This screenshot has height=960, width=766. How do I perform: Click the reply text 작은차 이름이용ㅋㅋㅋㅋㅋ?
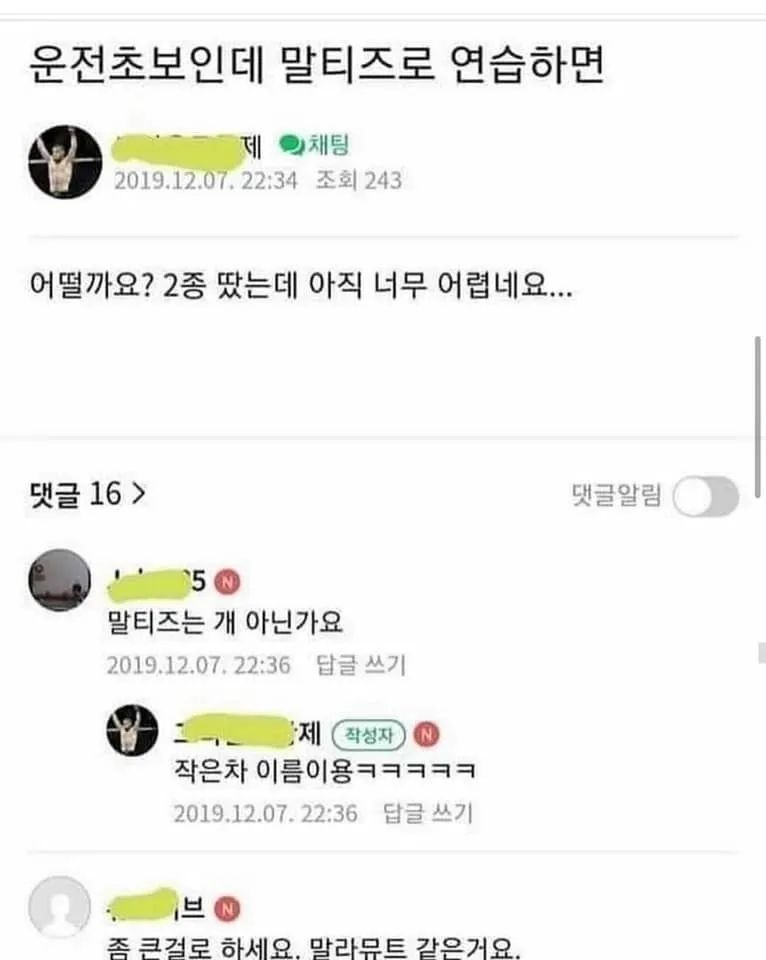[325, 770]
